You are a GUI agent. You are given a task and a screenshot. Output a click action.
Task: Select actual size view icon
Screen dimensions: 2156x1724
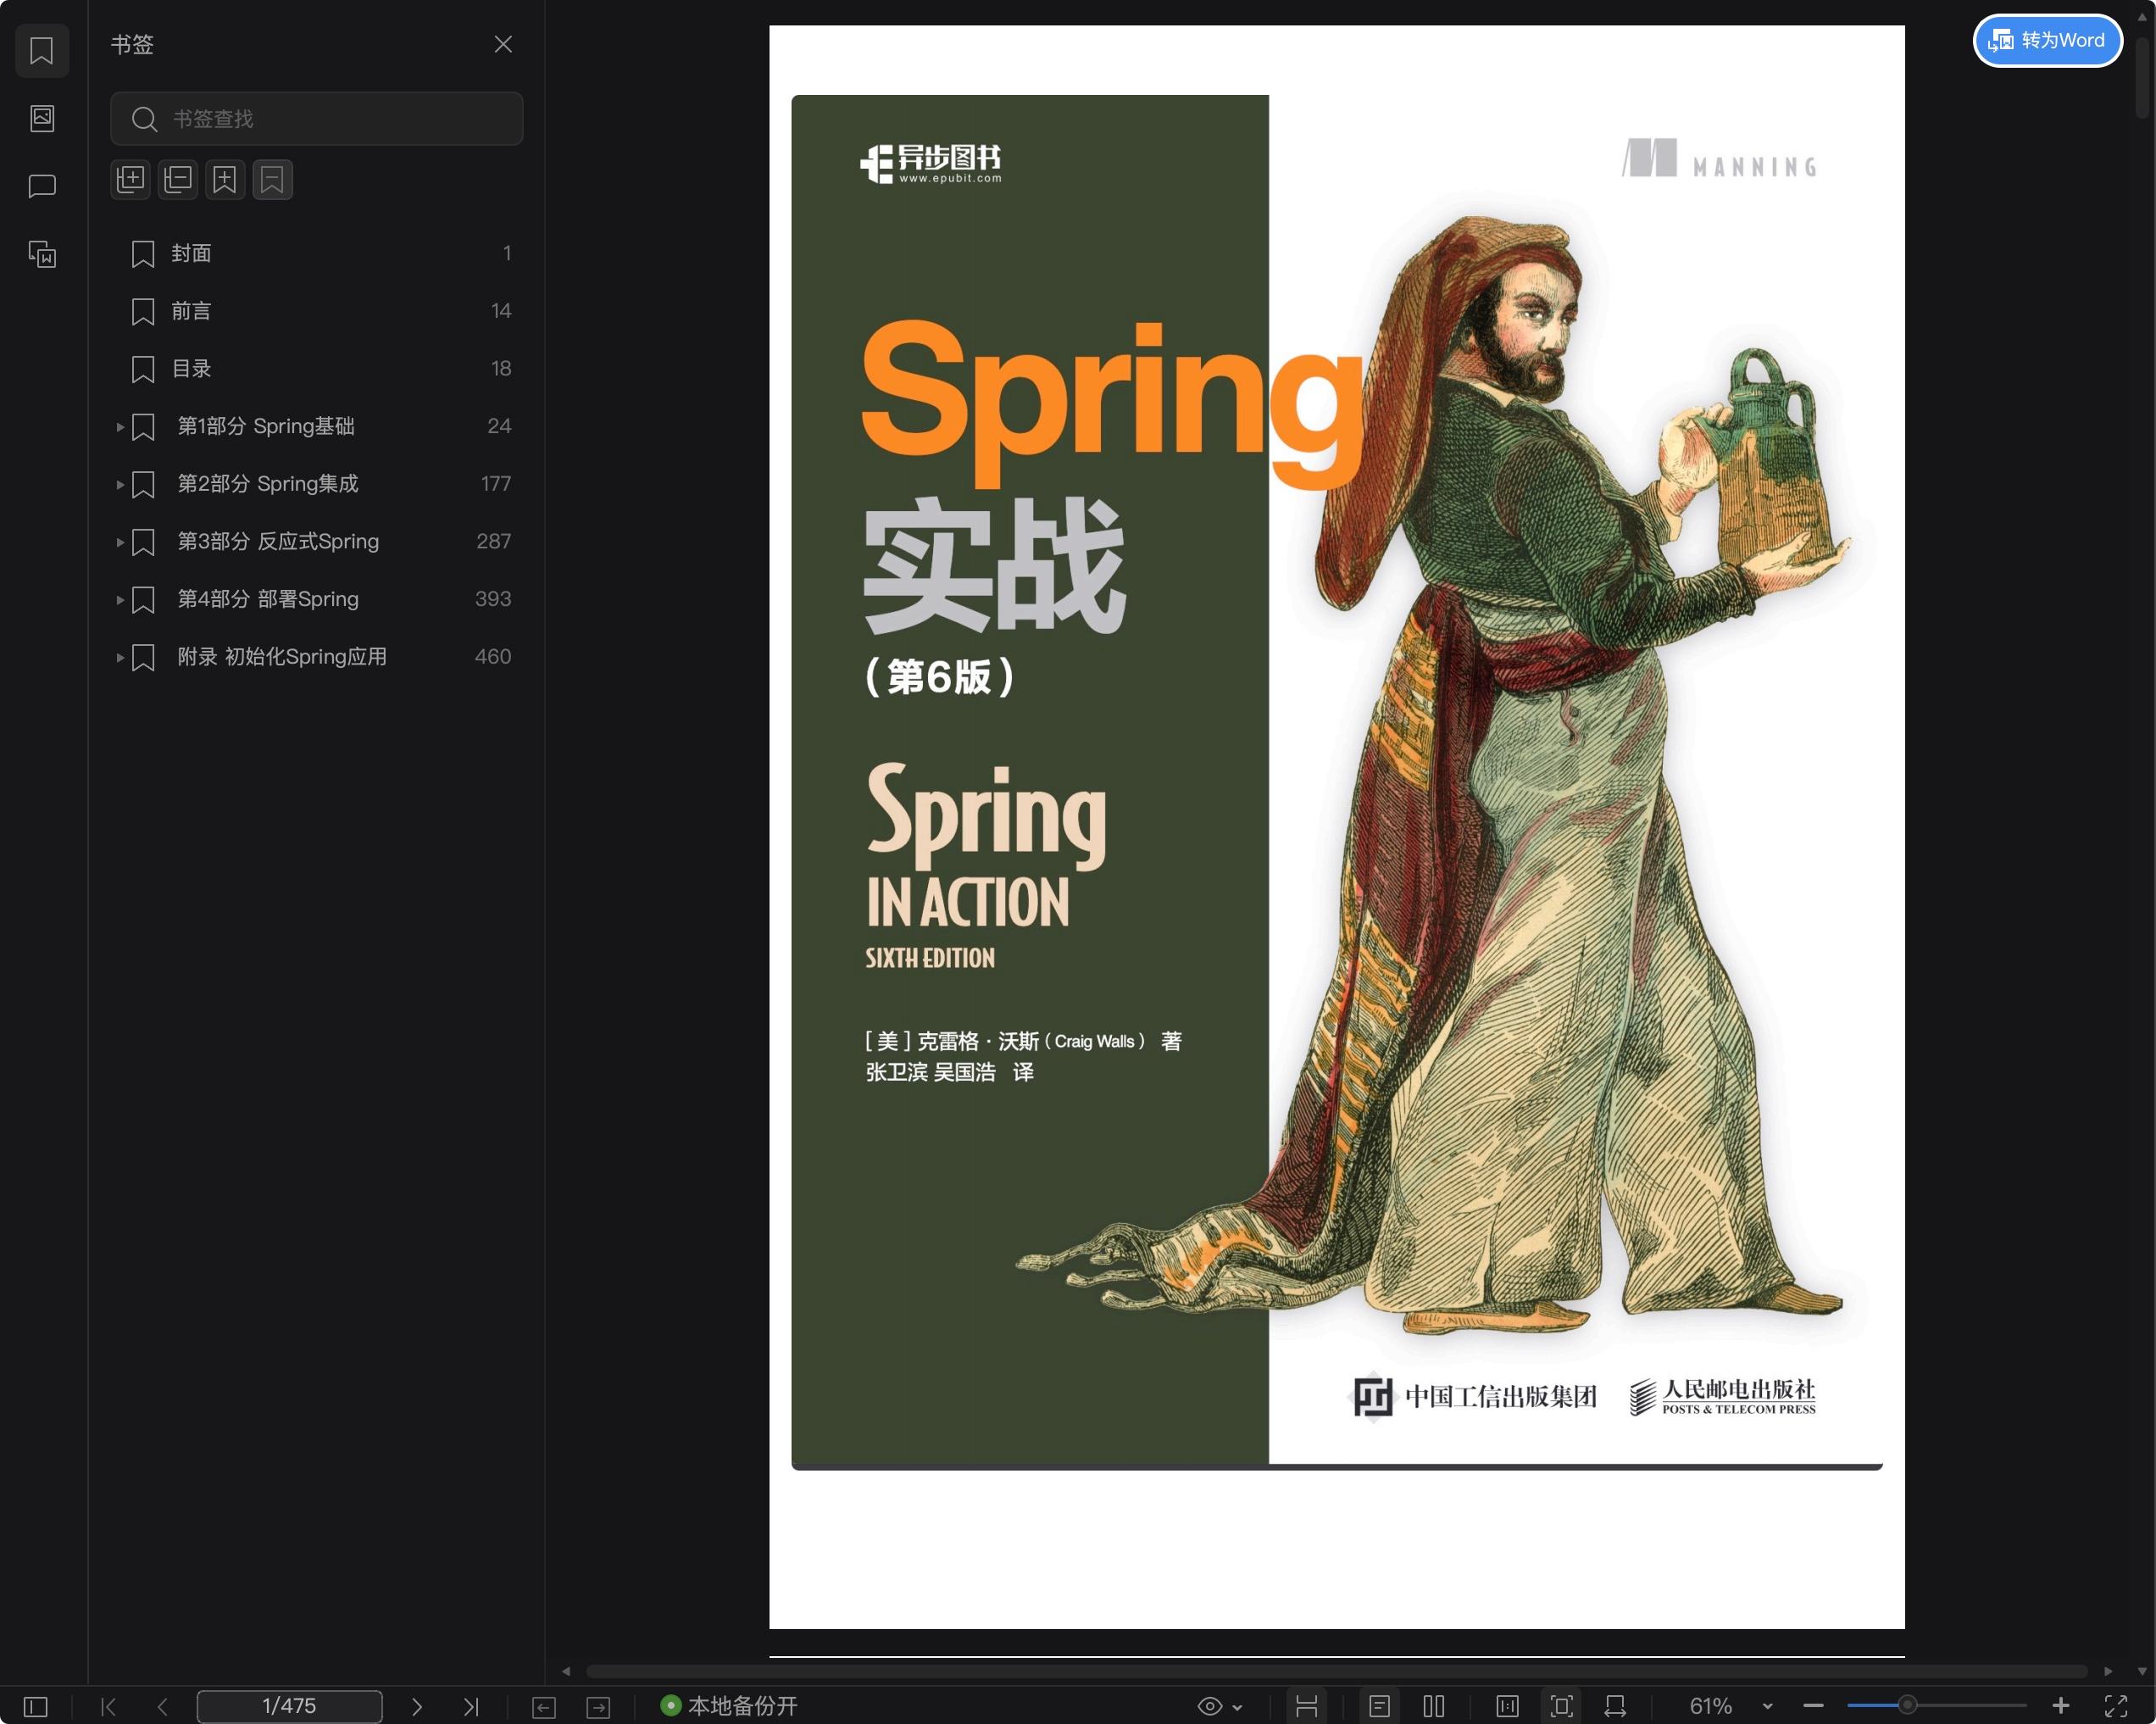(1508, 1706)
